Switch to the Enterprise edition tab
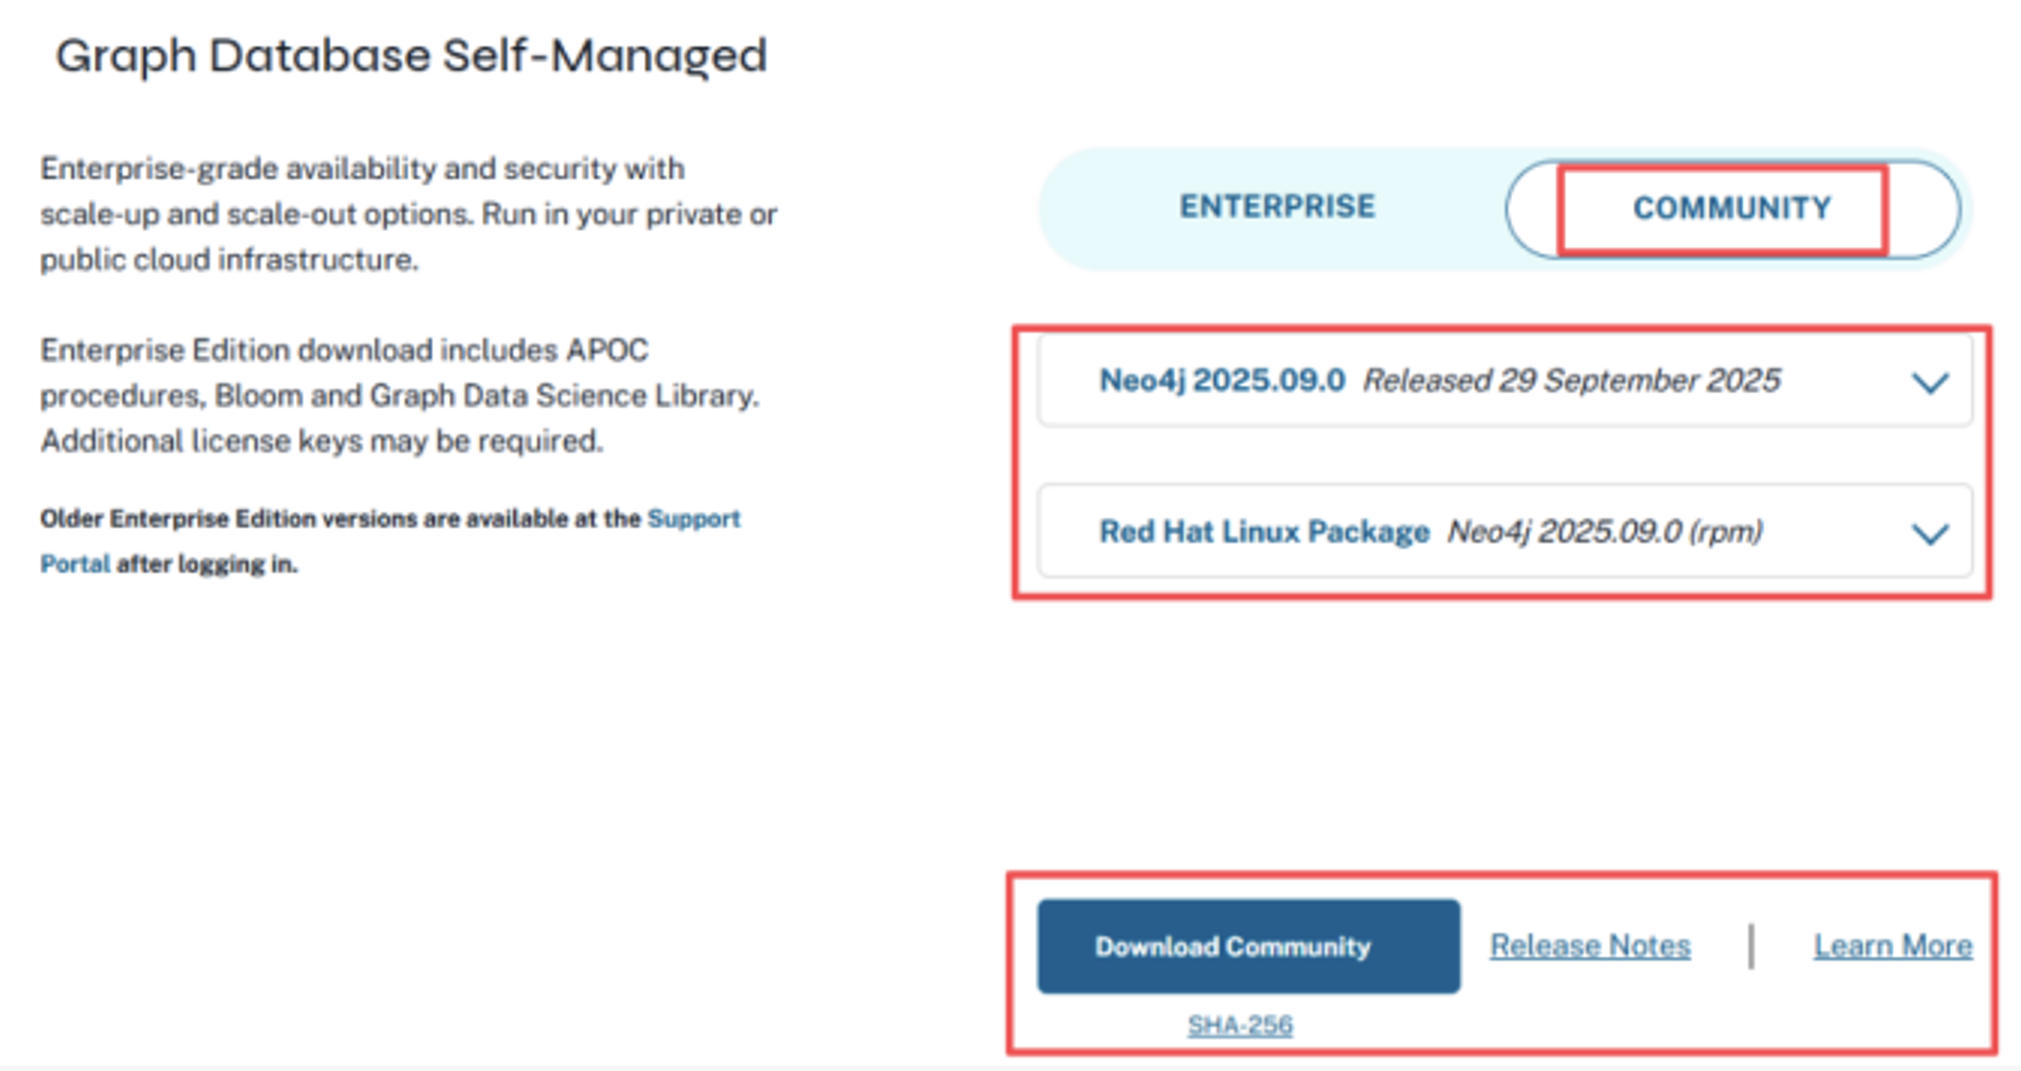 (1277, 207)
